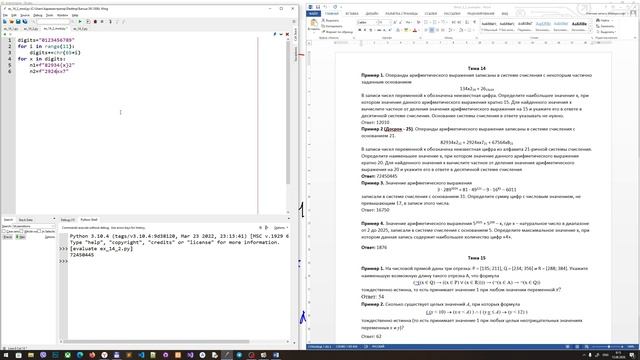Click the Next search button
This screenshot has width=640, height=360.
coord(20,237)
